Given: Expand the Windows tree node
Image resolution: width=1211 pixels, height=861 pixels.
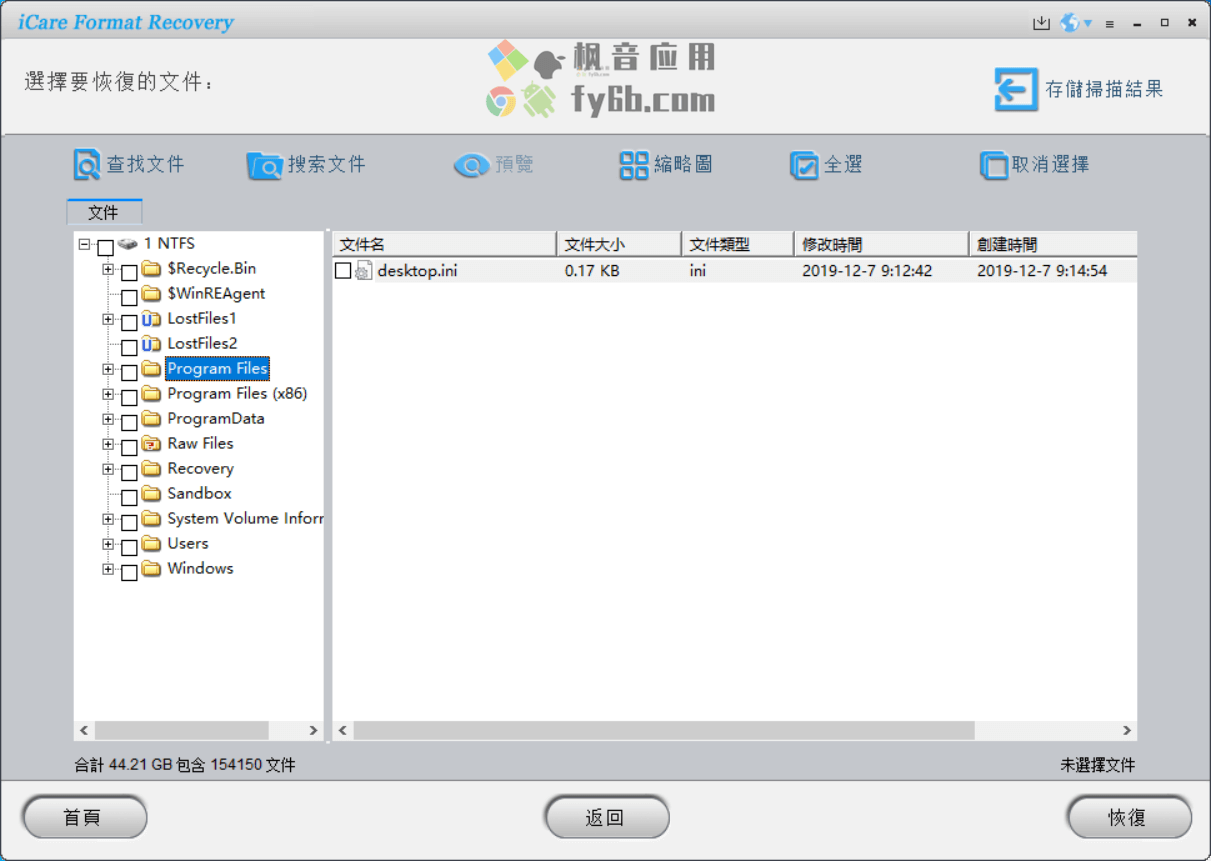Looking at the screenshot, I should coord(108,569).
